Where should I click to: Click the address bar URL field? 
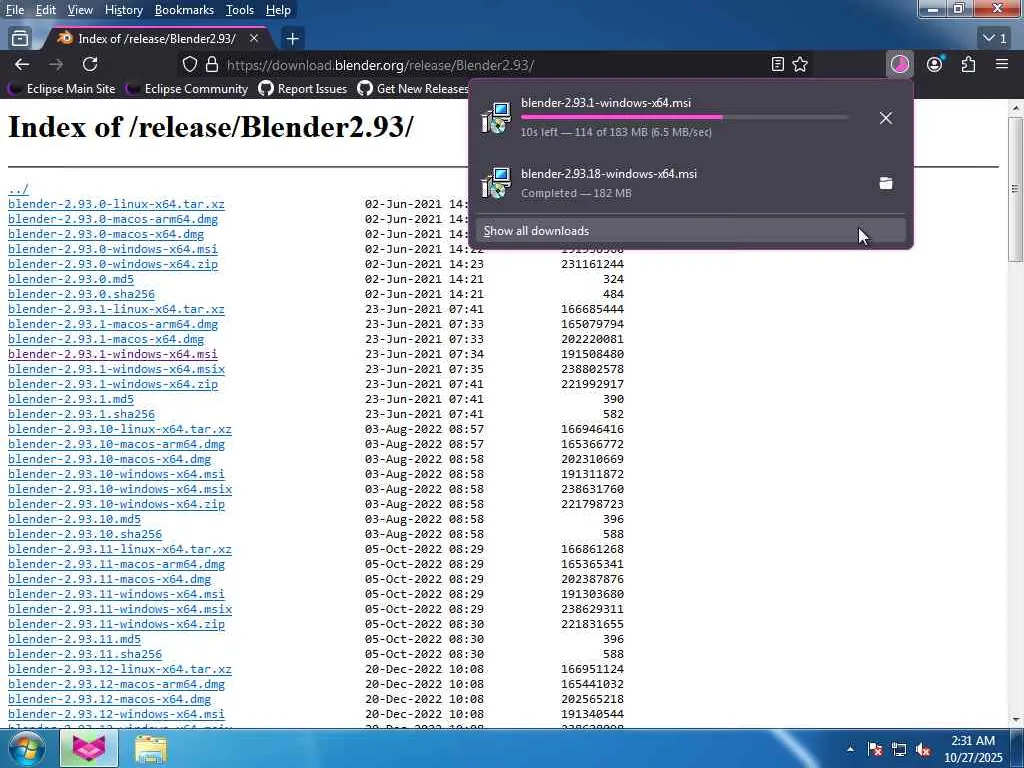[493, 65]
